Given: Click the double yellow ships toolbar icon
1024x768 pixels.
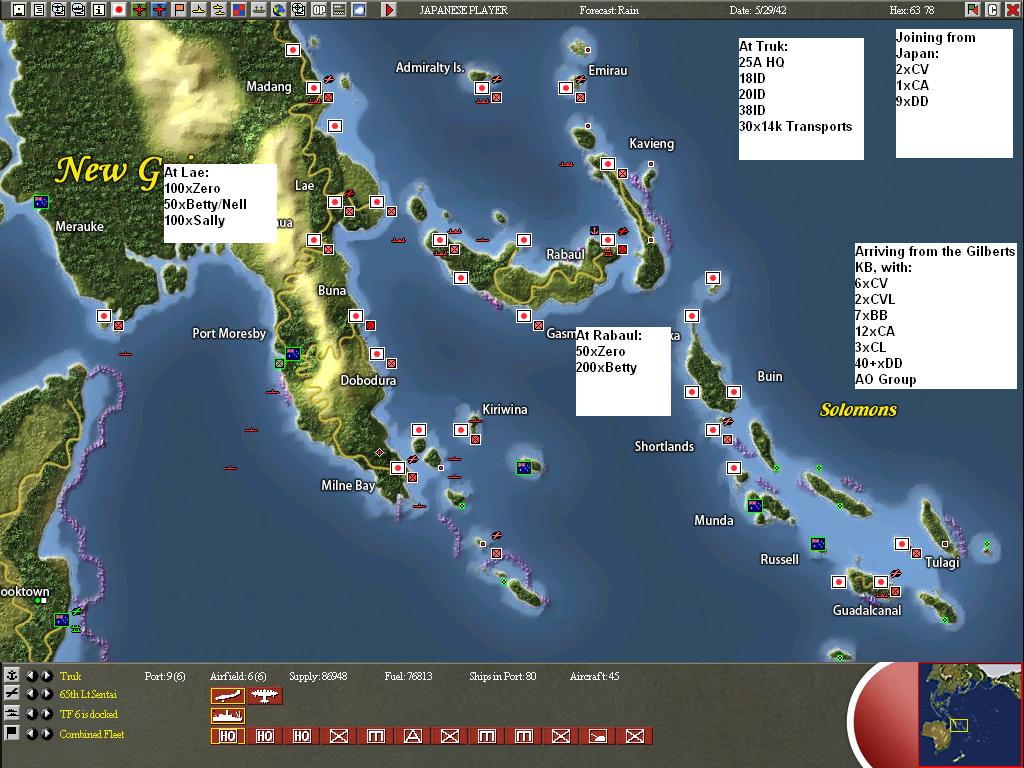Looking at the screenshot, I should [x=219, y=9].
